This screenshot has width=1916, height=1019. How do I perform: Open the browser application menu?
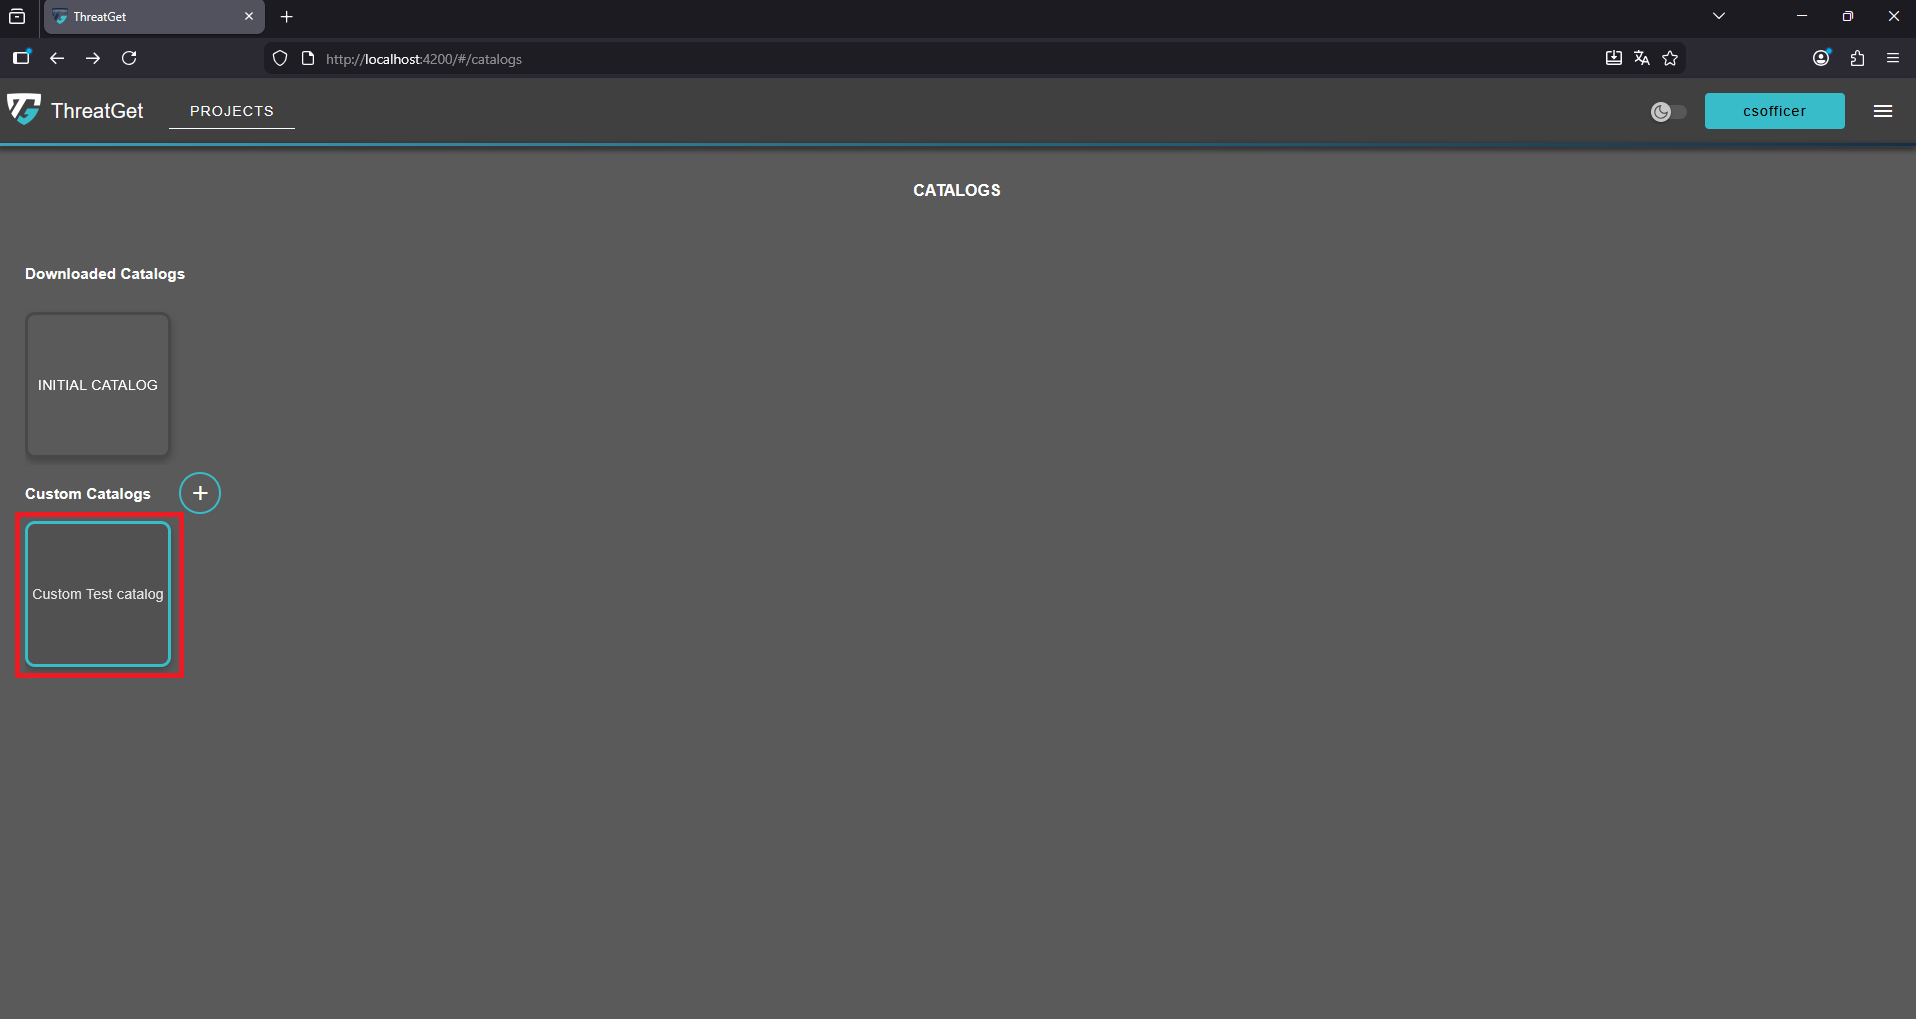point(1892,58)
